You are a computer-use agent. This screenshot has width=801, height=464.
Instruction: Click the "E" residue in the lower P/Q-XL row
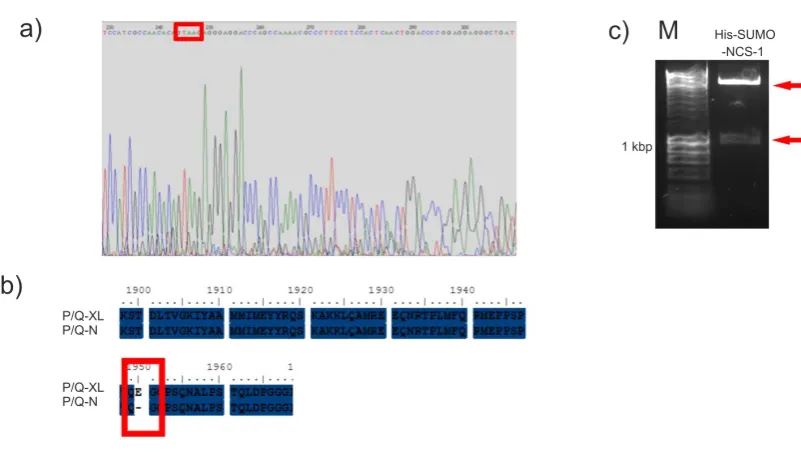(x=139, y=392)
